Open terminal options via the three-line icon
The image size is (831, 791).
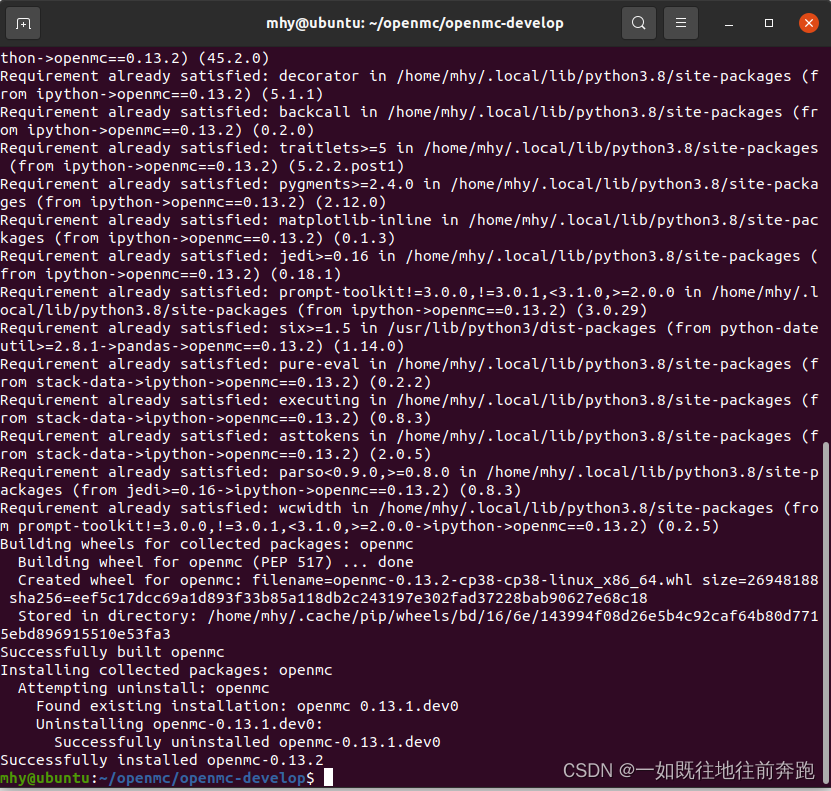click(x=679, y=22)
